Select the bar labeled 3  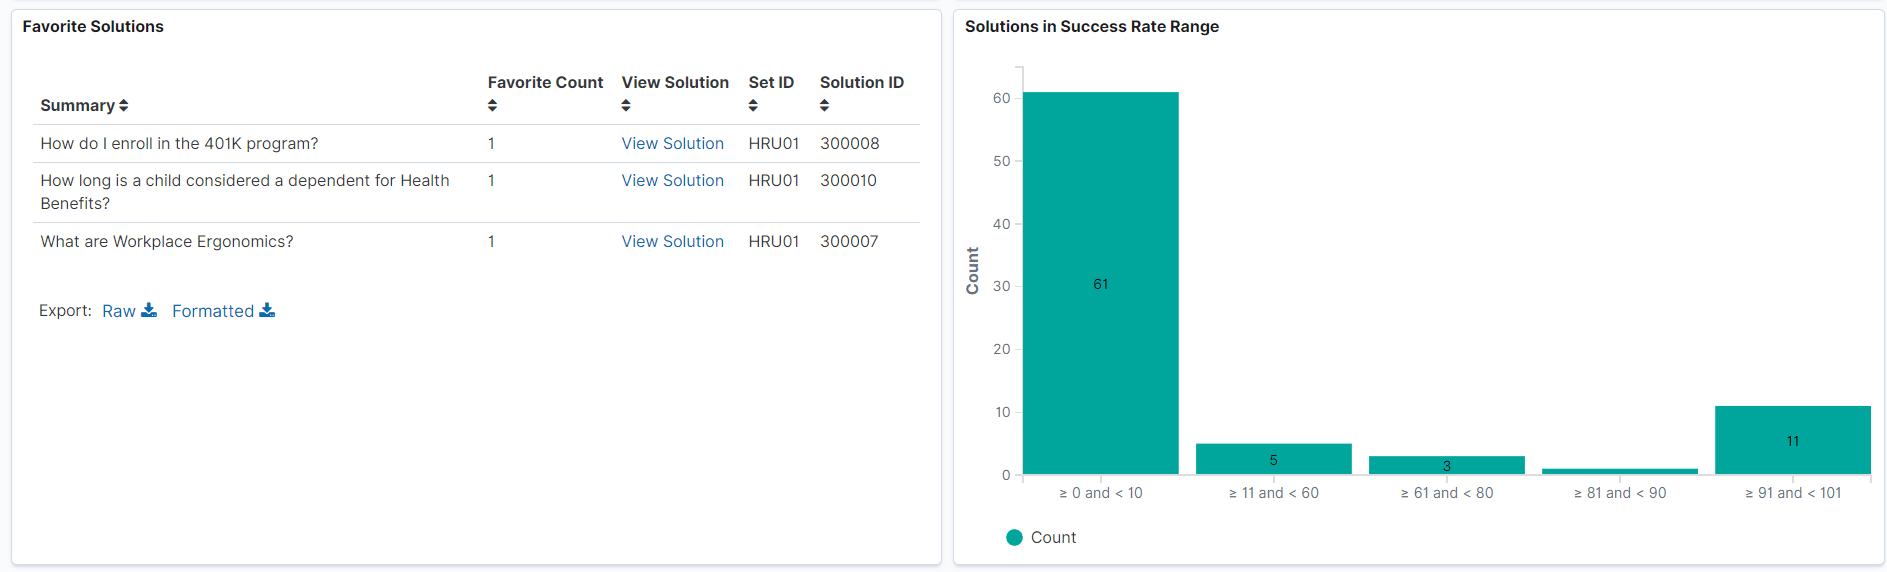1446,465
